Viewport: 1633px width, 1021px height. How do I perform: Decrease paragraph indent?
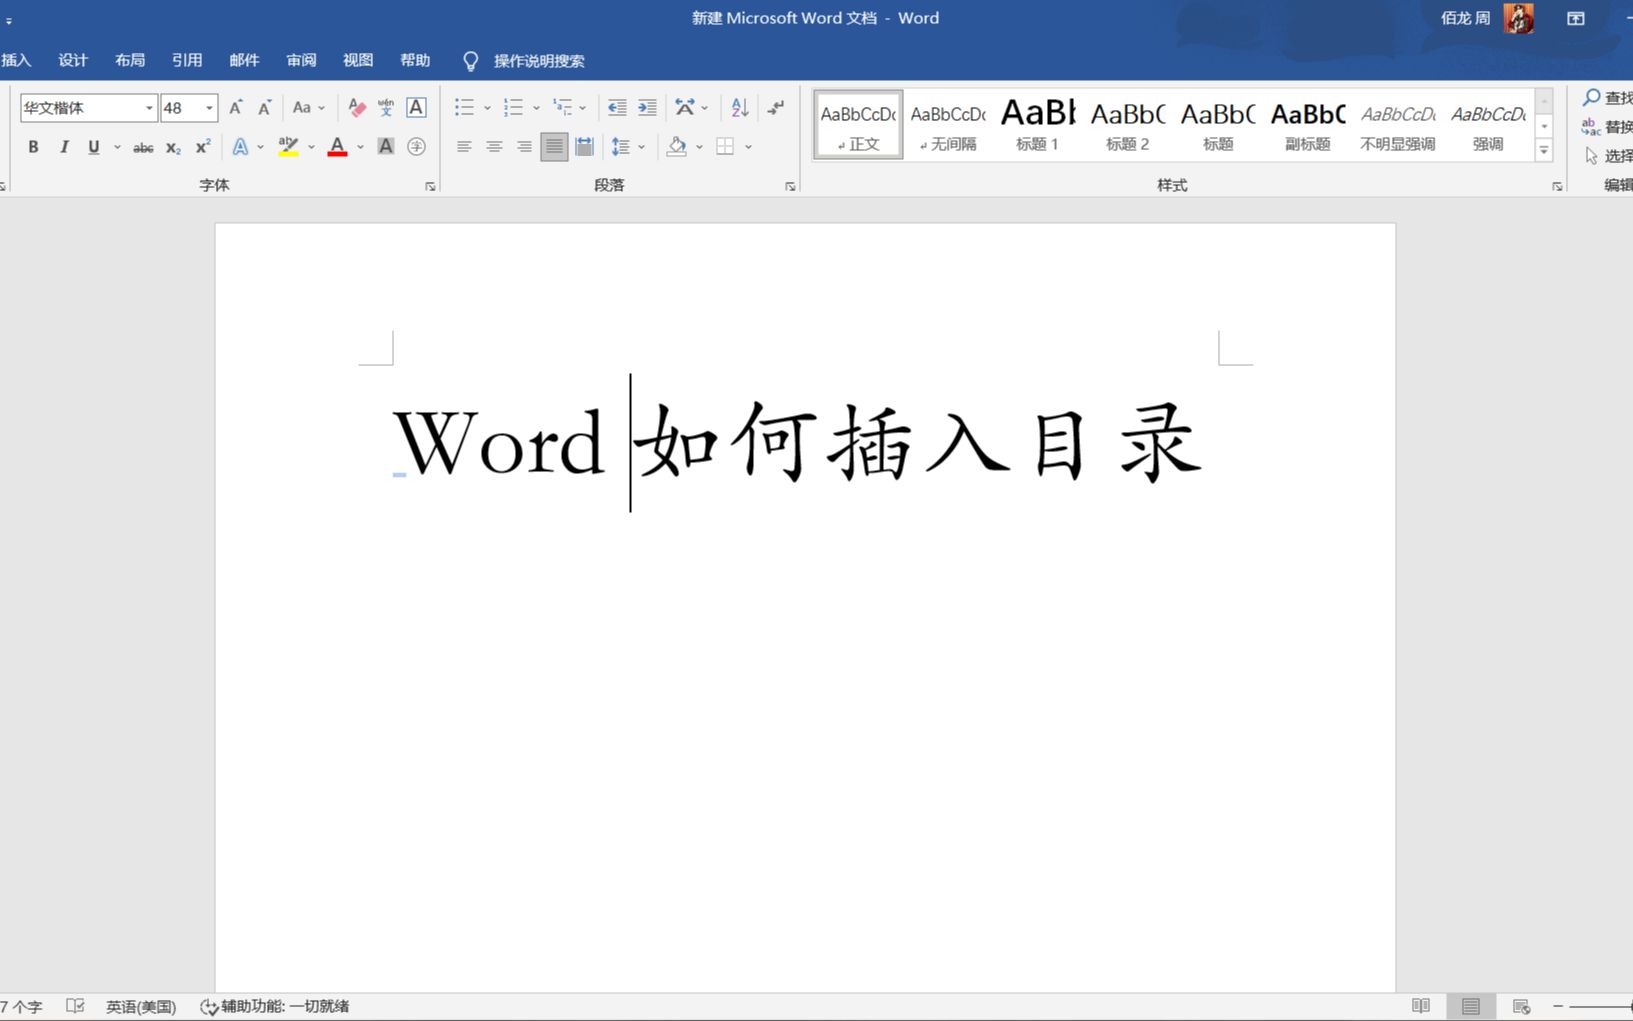point(617,108)
